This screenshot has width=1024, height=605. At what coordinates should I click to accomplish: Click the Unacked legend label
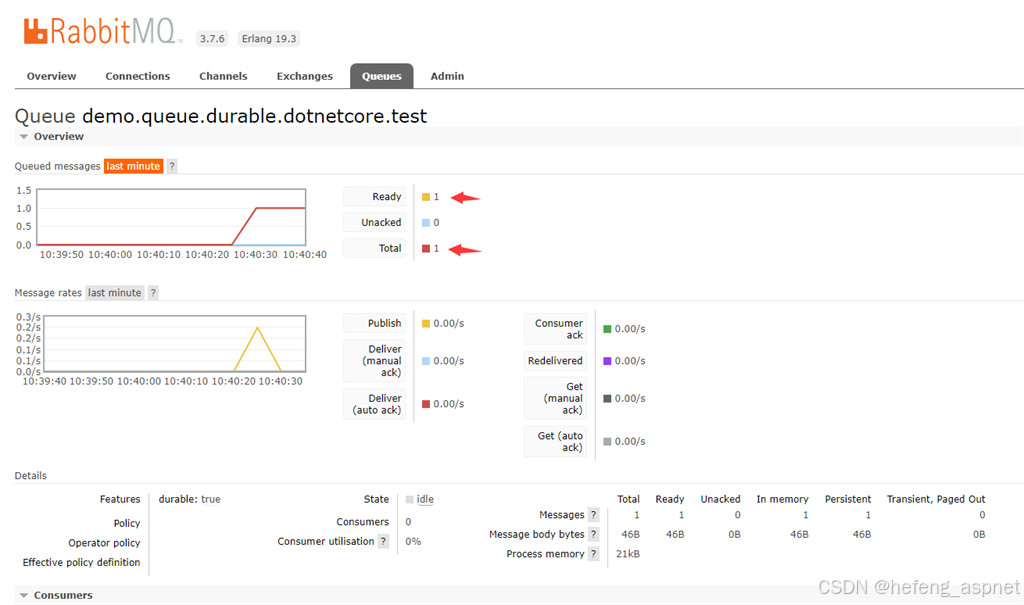375,223
